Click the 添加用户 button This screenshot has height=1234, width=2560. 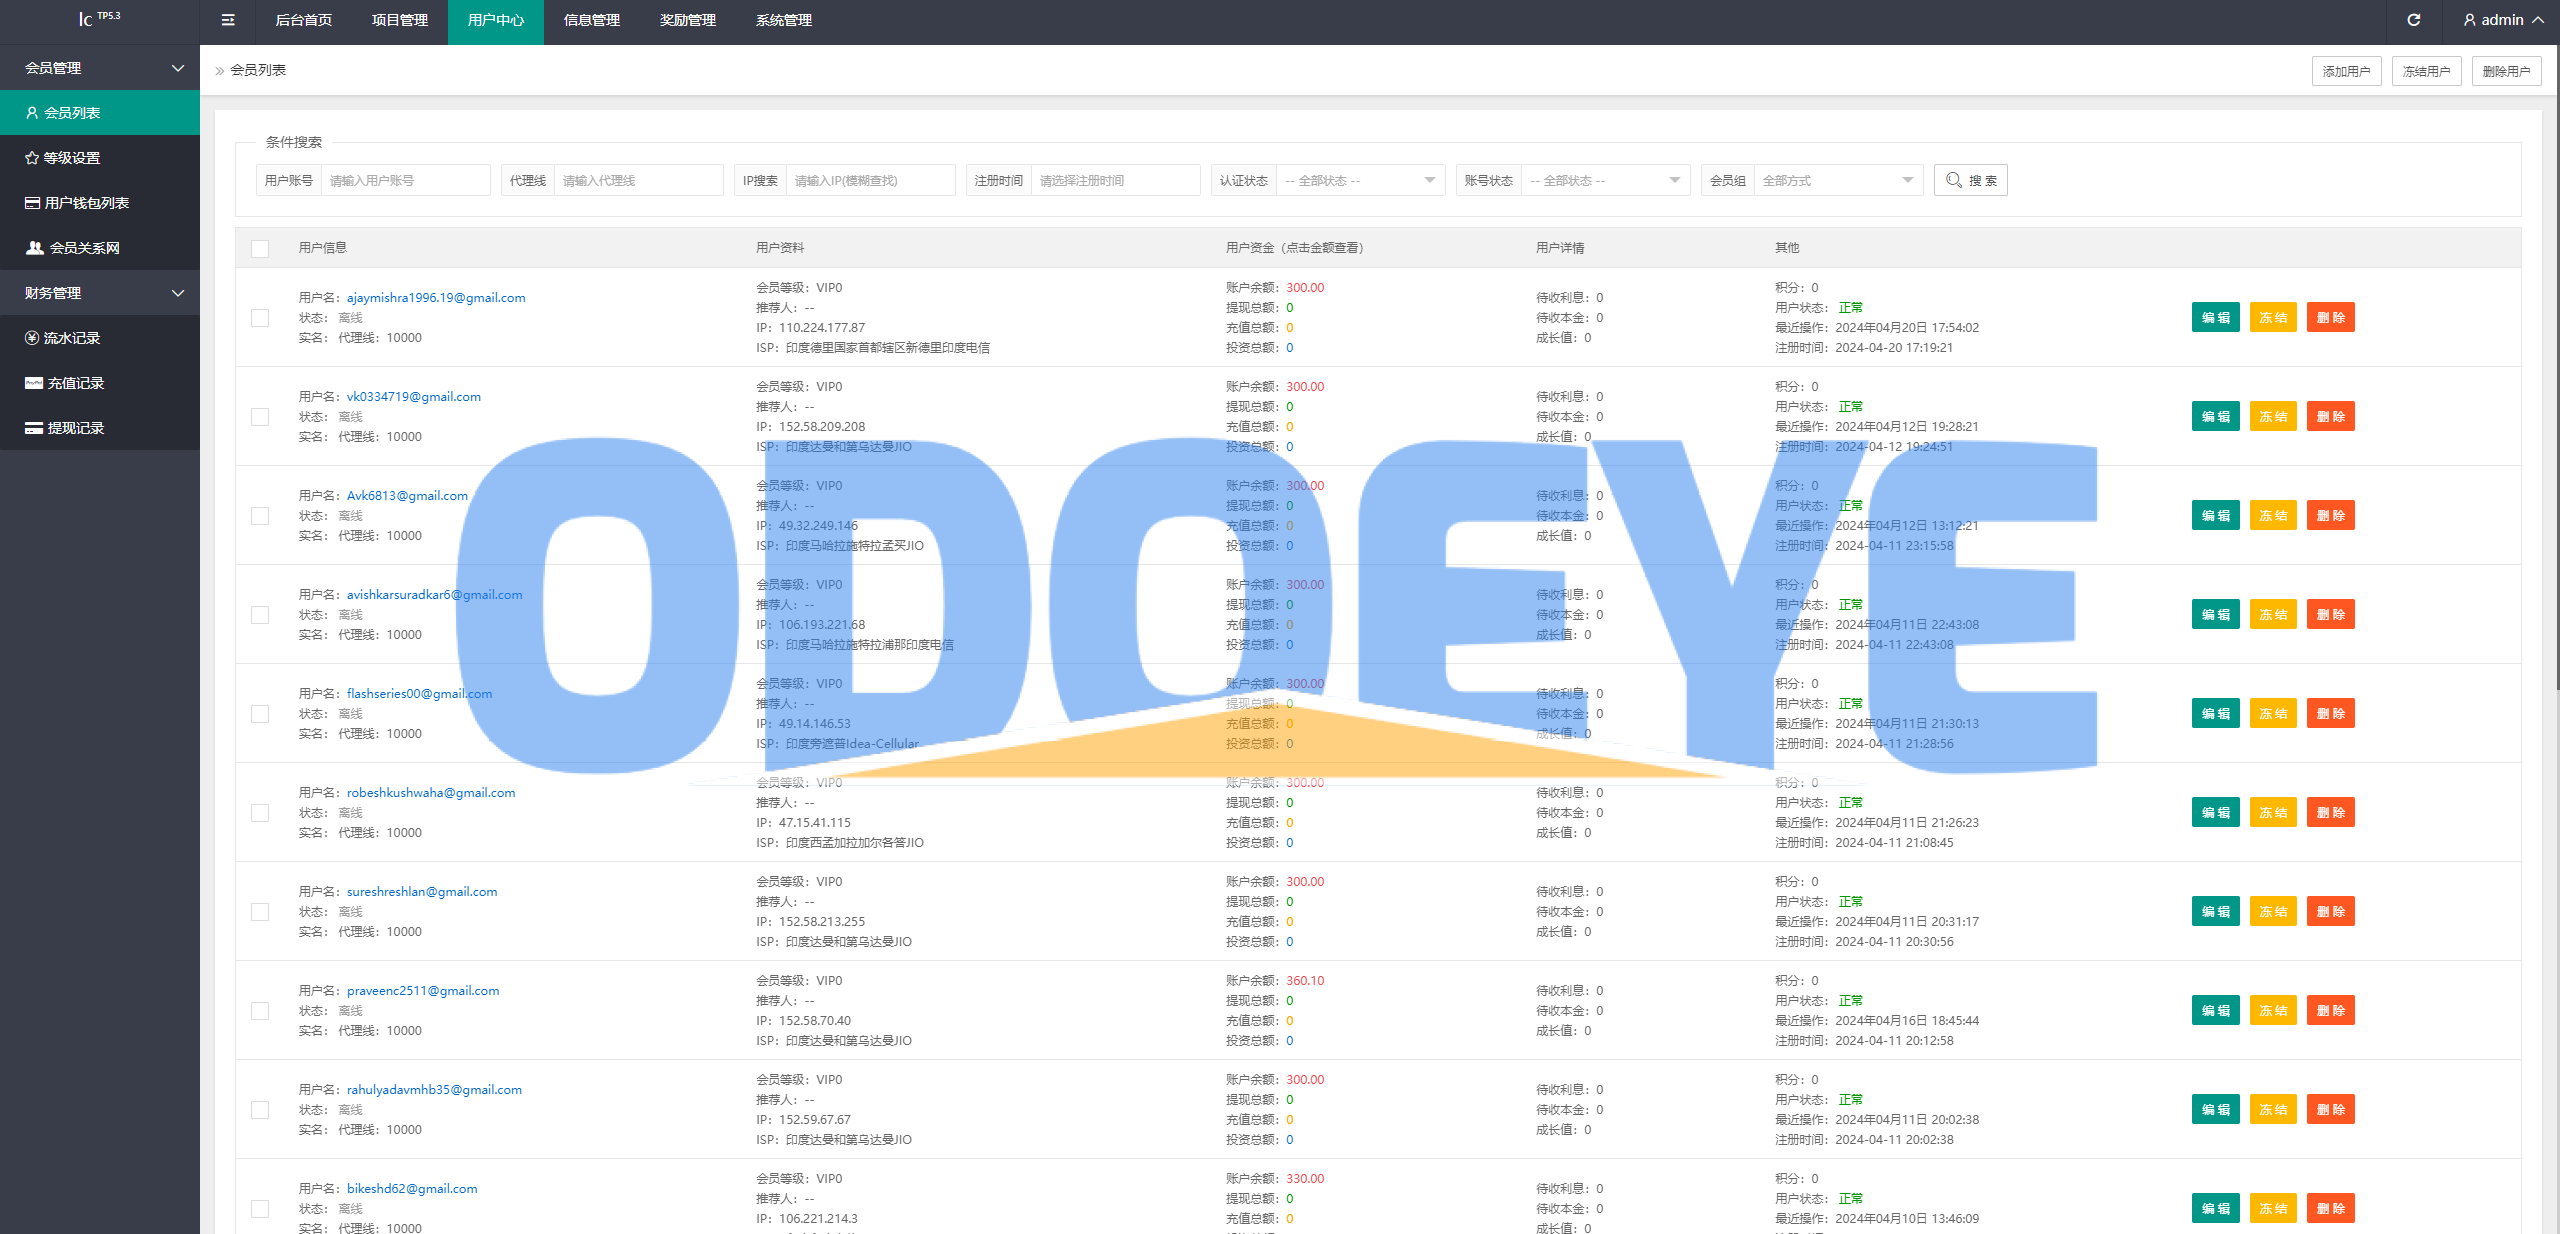[2346, 71]
